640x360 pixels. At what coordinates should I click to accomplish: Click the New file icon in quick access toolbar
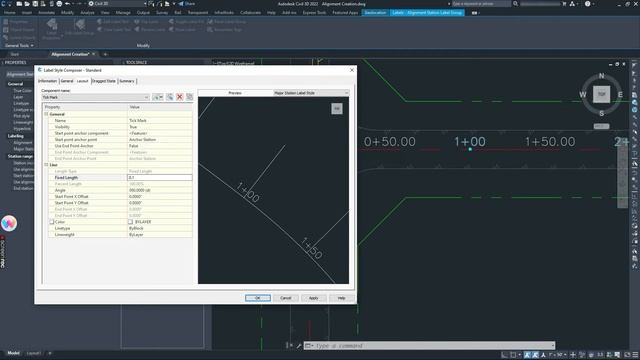[x=19, y=4]
